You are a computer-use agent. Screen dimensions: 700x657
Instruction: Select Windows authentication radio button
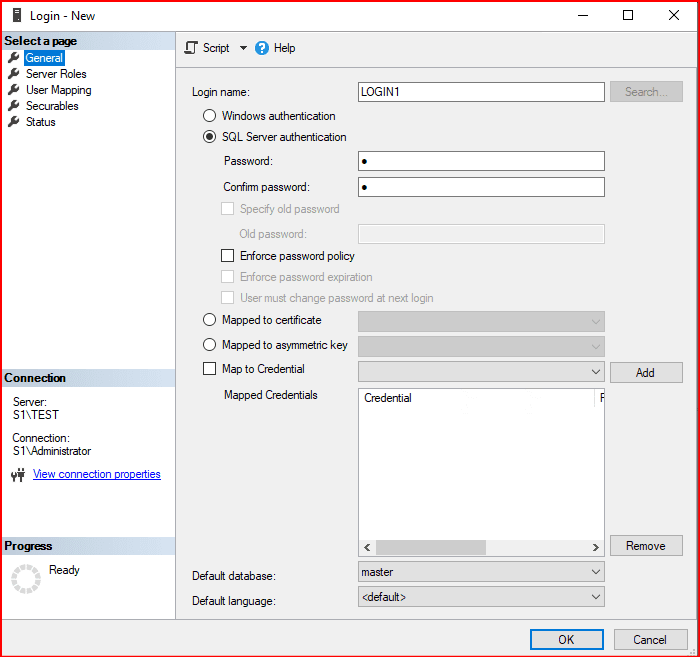210,116
